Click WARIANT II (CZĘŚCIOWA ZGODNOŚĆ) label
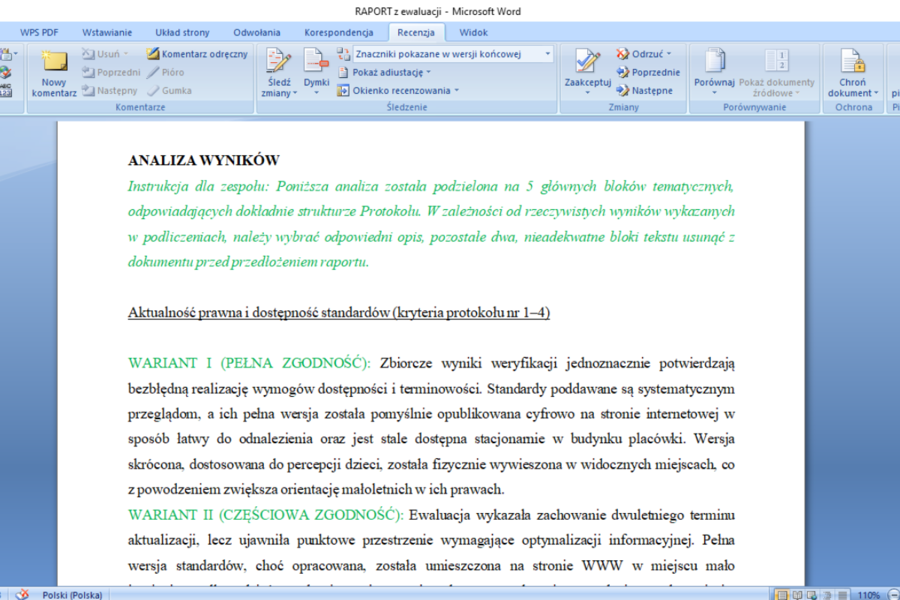Viewport: 900px width, 600px height. click(x=266, y=515)
